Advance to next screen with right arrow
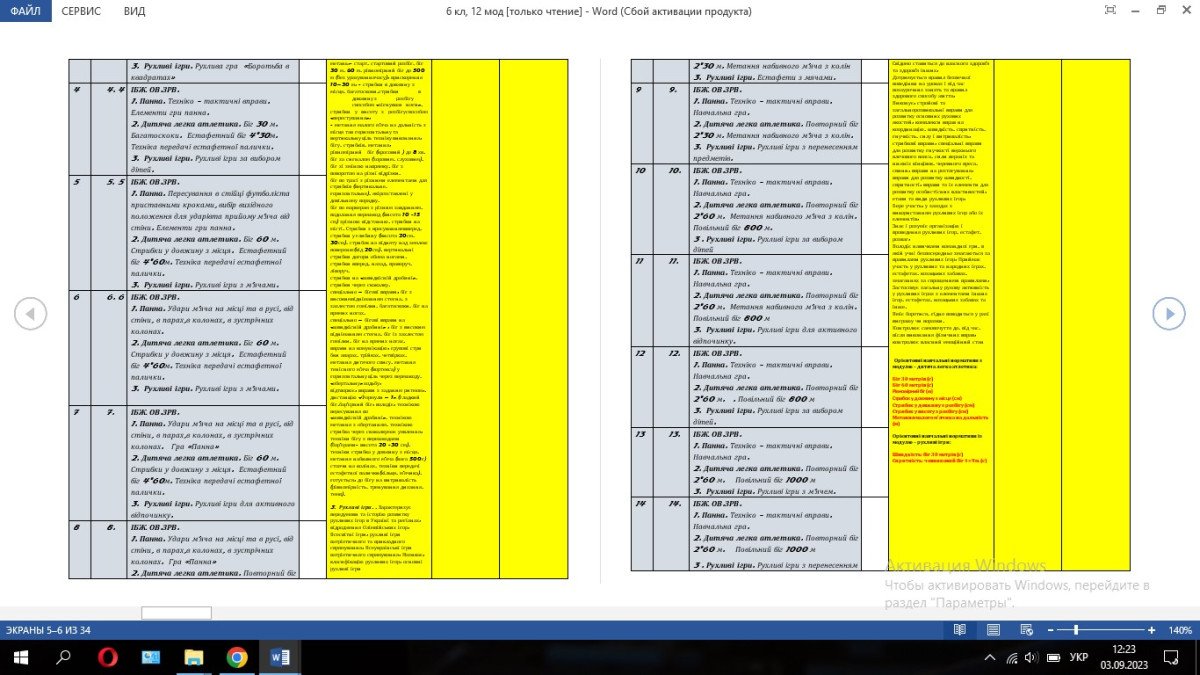Screen dimensions: 1200x675 1168,314
